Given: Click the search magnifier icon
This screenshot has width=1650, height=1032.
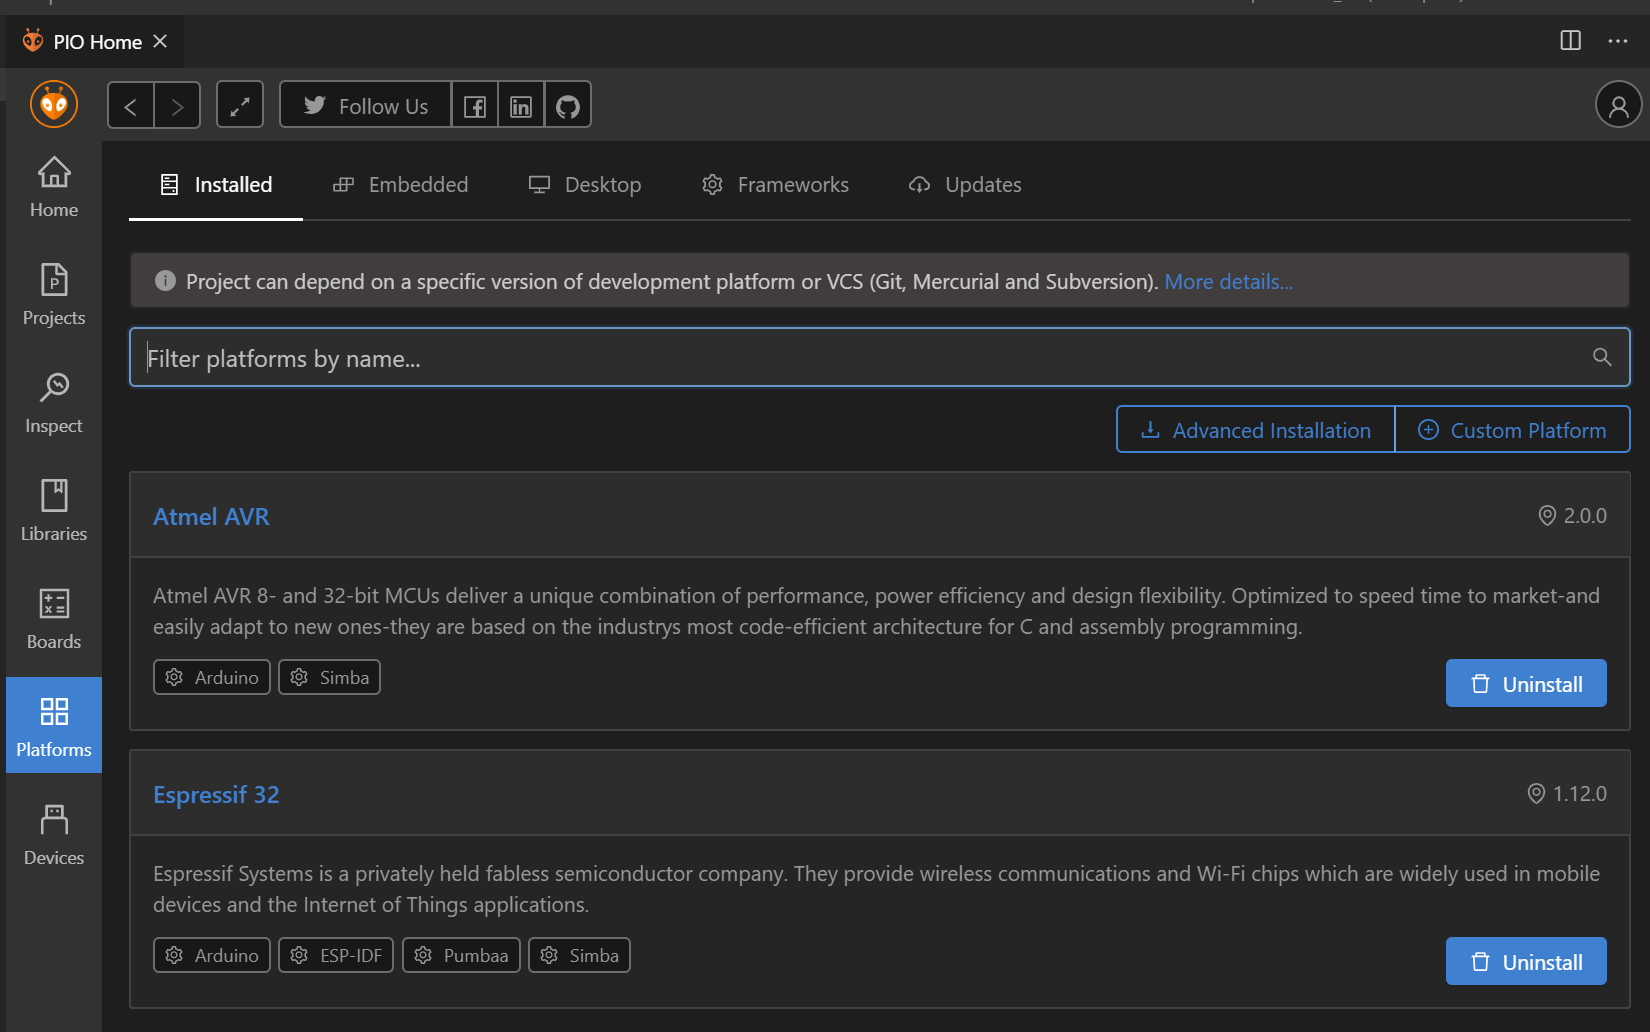Looking at the screenshot, I should (x=1602, y=357).
